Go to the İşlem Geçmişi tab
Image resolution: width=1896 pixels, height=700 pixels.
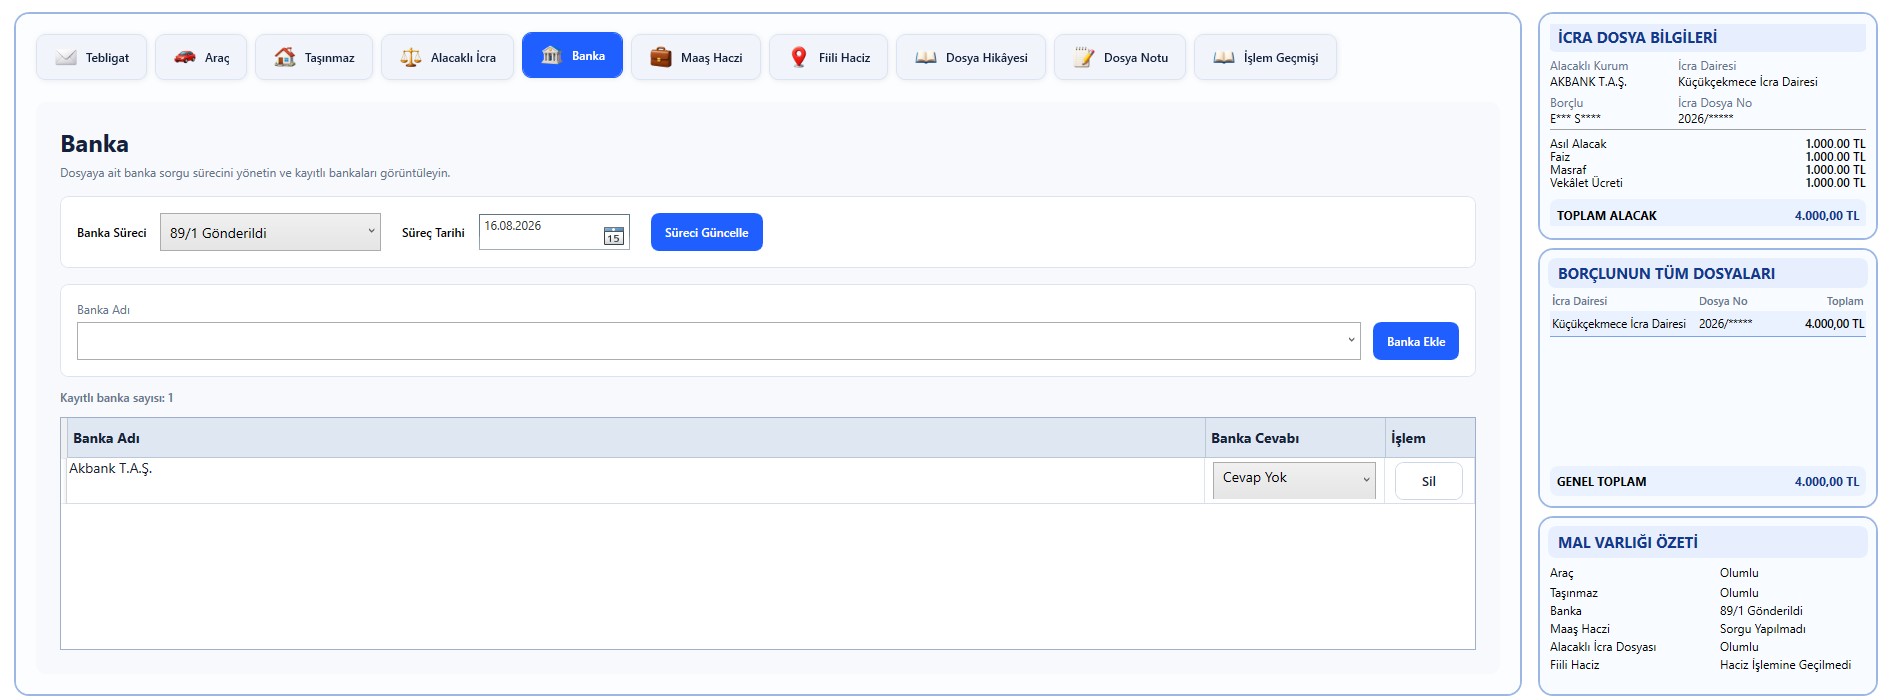pyautogui.click(x=1265, y=57)
